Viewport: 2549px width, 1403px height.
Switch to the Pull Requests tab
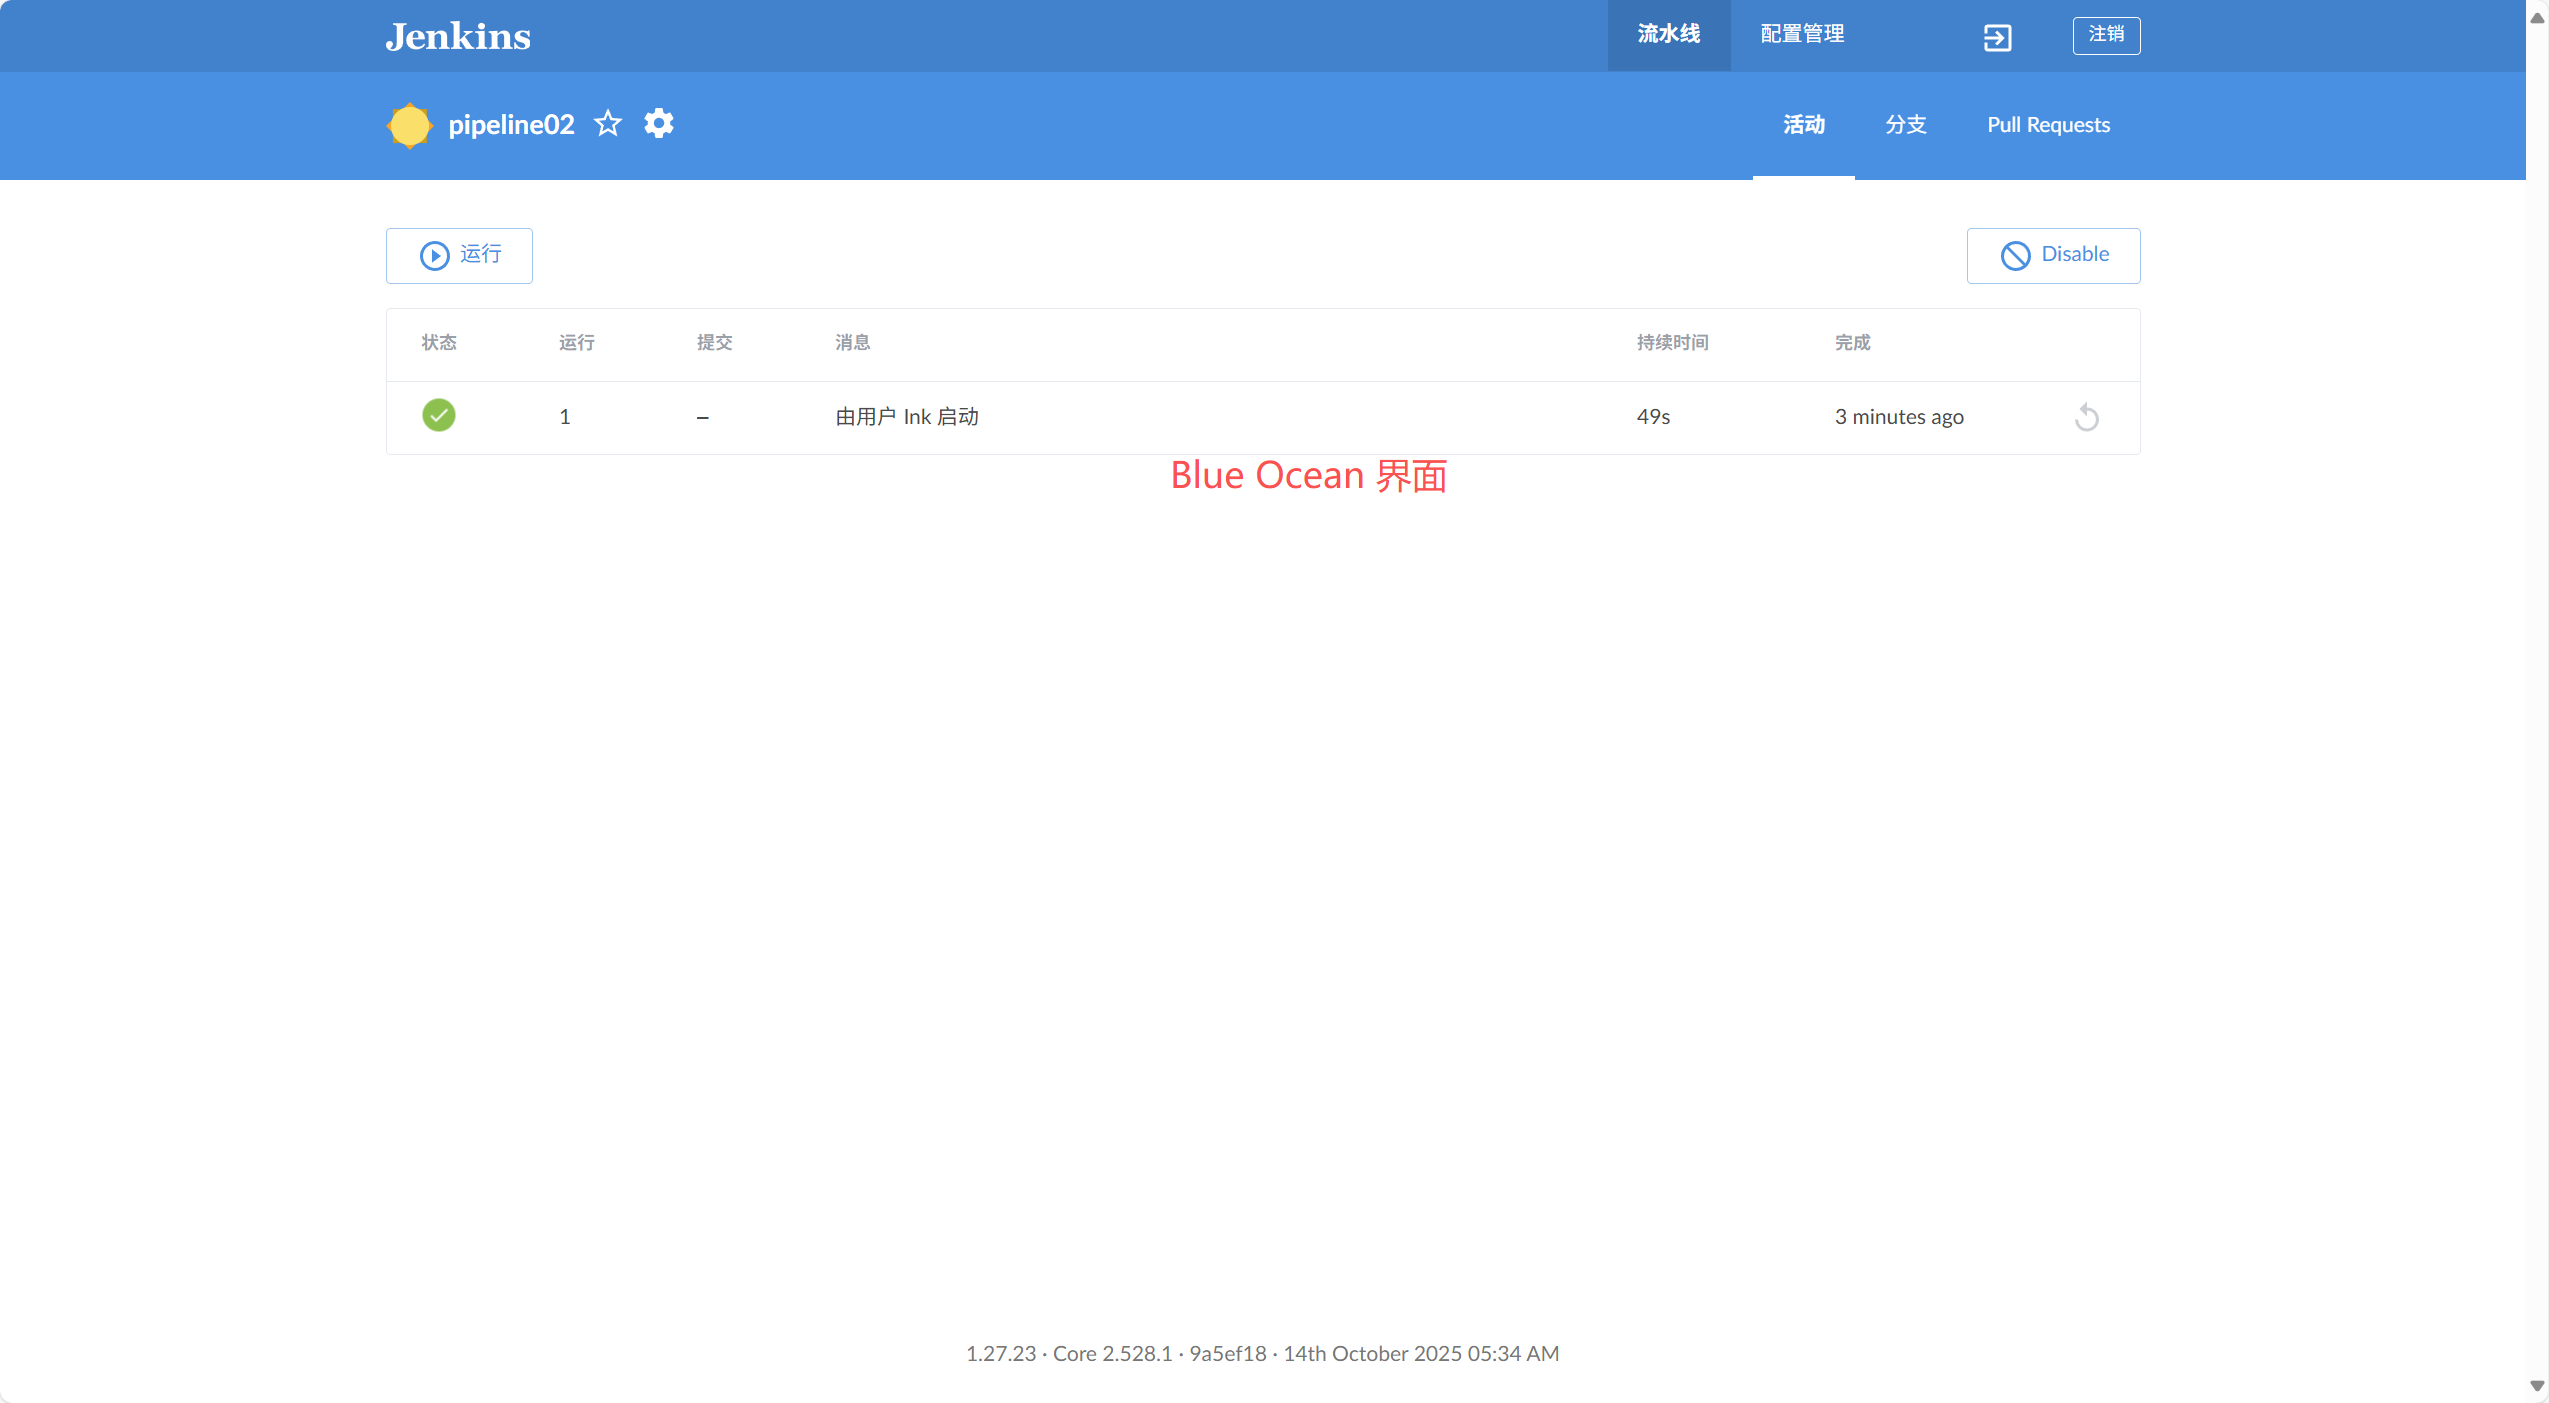point(2048,125)
